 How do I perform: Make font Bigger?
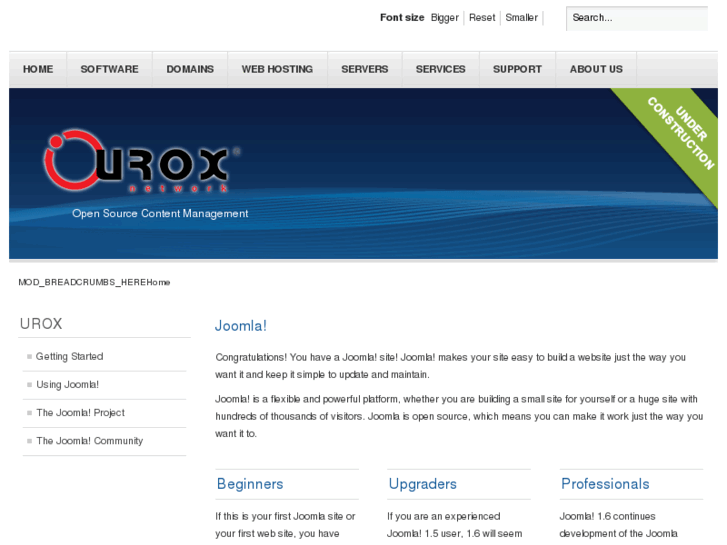click(x=445, y=18)
